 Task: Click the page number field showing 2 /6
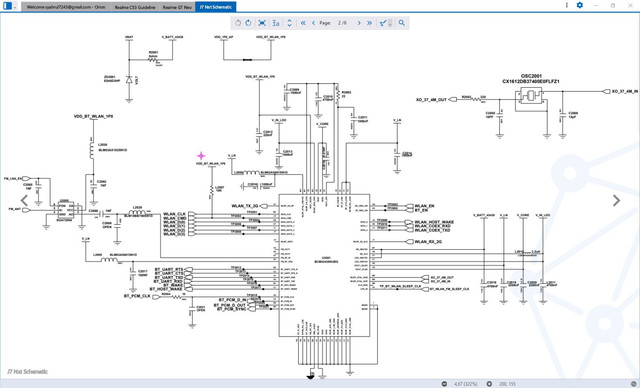click(x=342, y=23)
